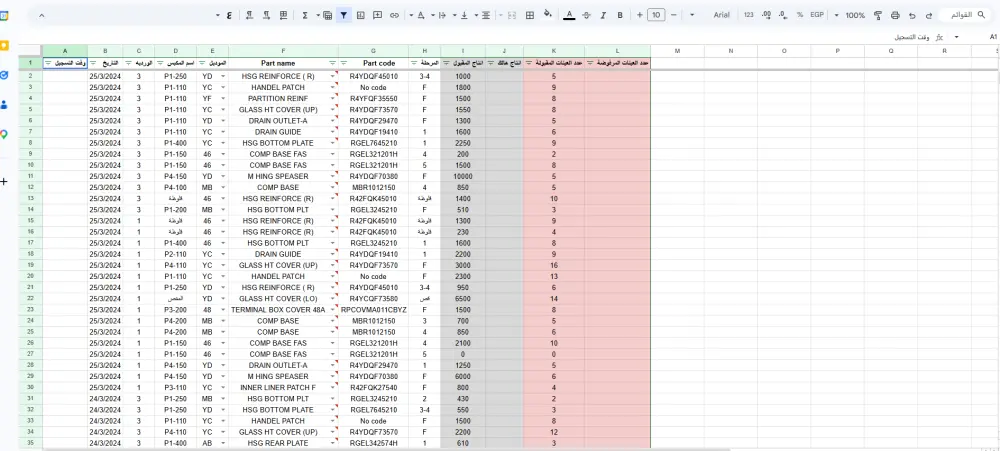1000x451 pixels.
Task: Open vertical align options
Action: coord(464,15)
